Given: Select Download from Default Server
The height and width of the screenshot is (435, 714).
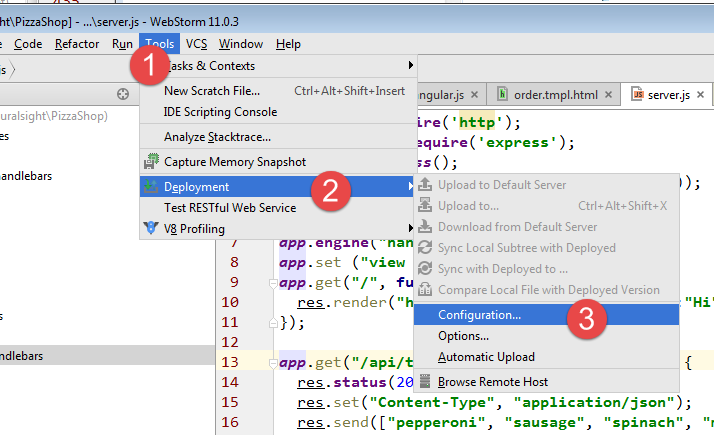Looking at the screenshot, I should pyautogui.click(x=546, y=227).
